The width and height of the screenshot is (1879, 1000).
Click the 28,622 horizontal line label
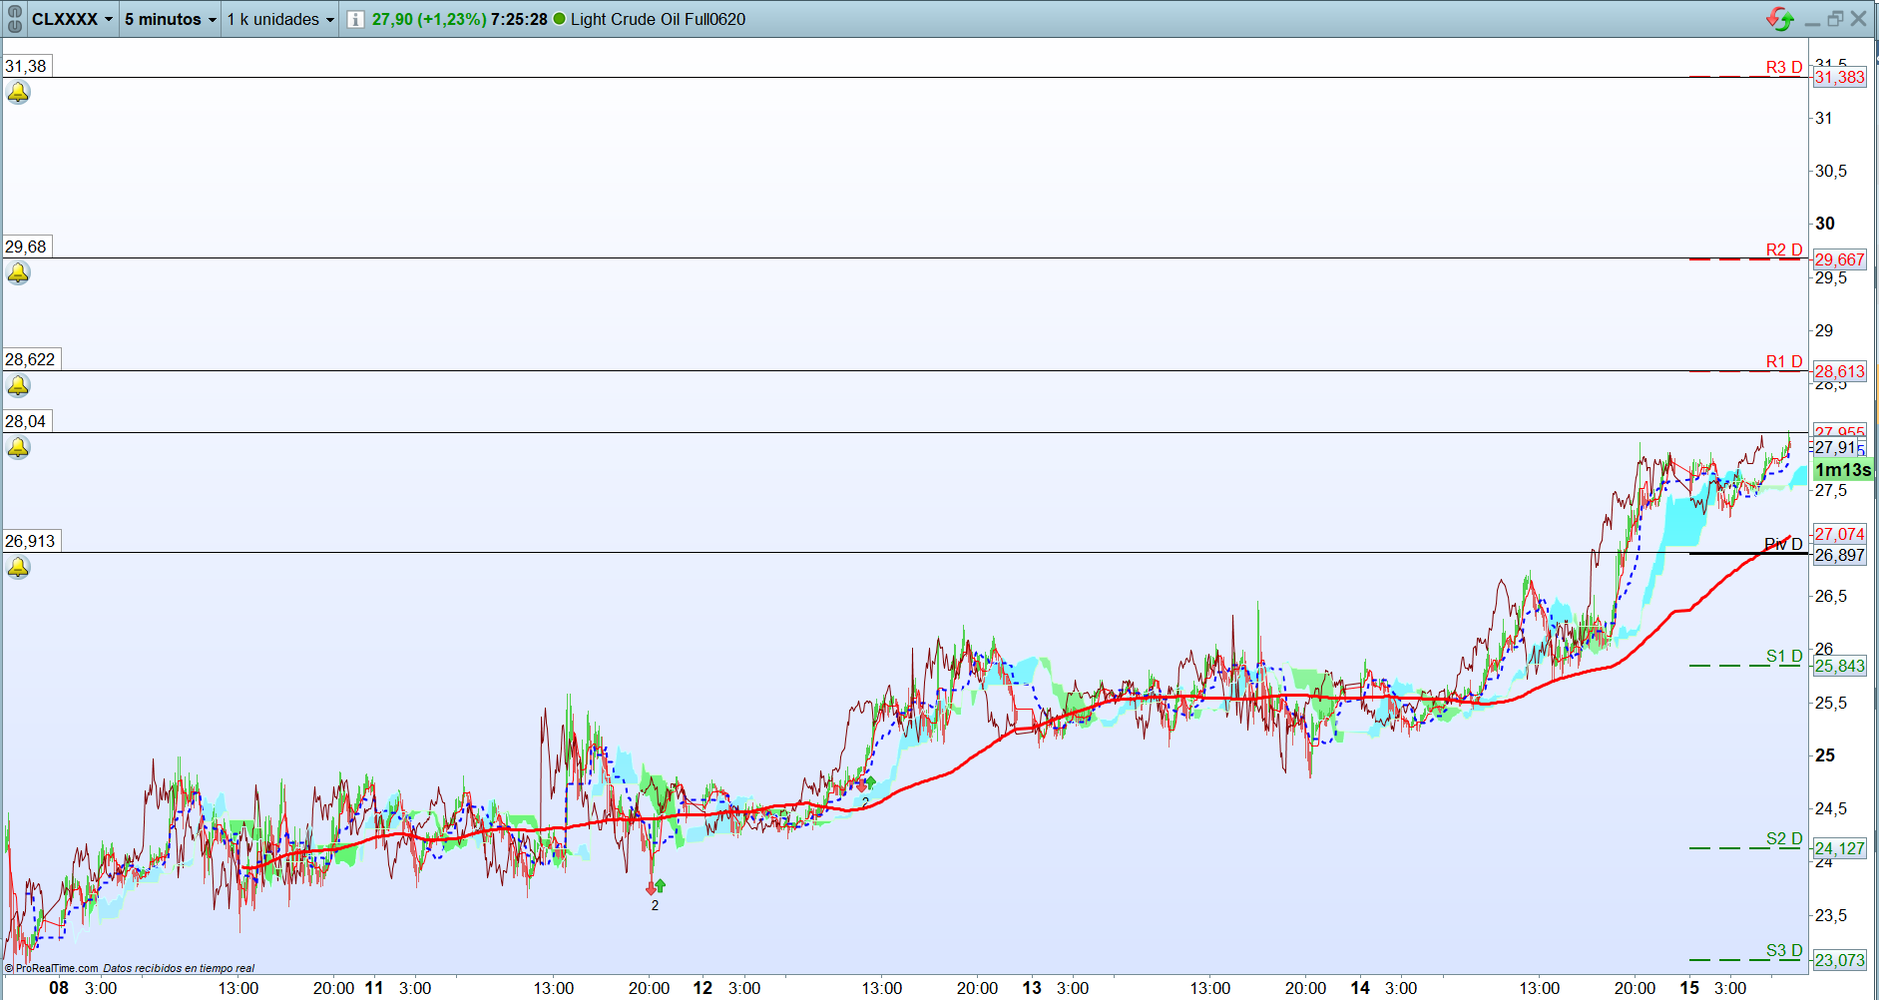31,360
